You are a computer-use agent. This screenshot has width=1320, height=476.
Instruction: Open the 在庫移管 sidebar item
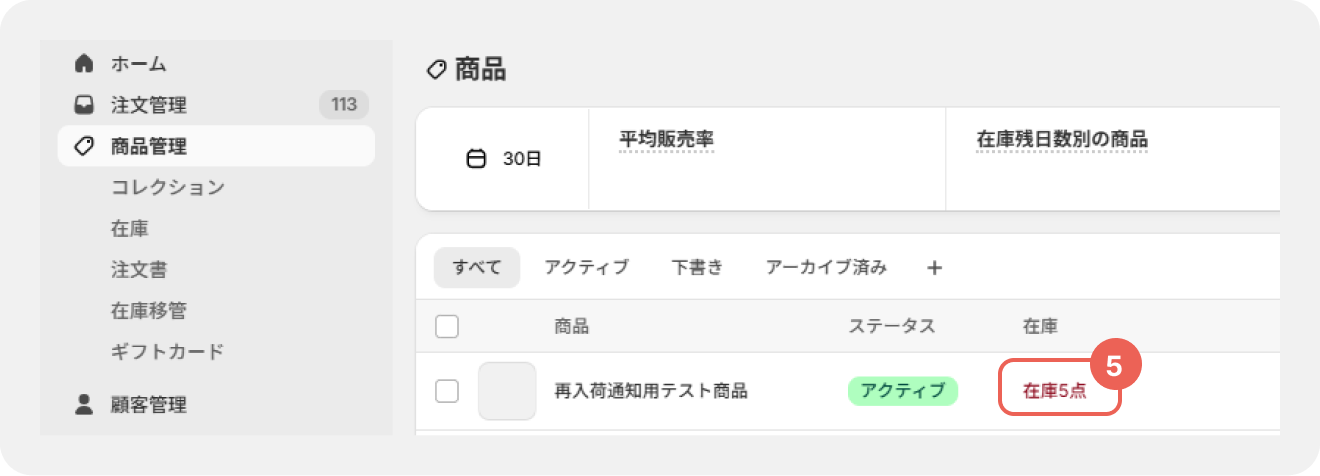149,310
